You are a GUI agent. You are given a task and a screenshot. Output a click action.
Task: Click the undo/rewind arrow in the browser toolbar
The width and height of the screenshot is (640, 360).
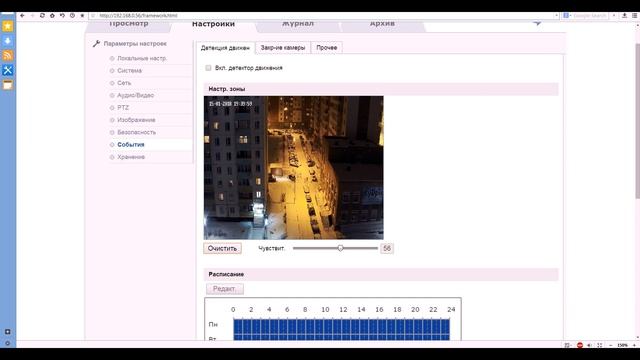click(x=62, y=16)
